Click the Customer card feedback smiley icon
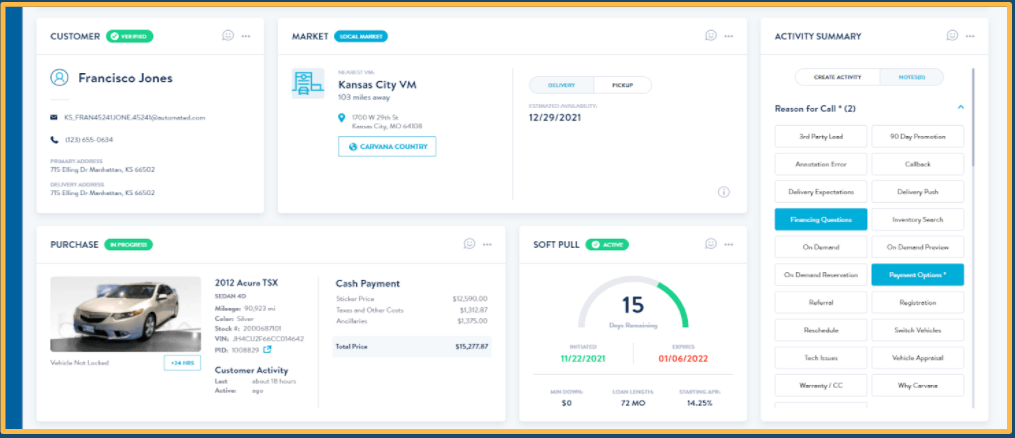Screen dimensions: 1015x438 [228, 36]
